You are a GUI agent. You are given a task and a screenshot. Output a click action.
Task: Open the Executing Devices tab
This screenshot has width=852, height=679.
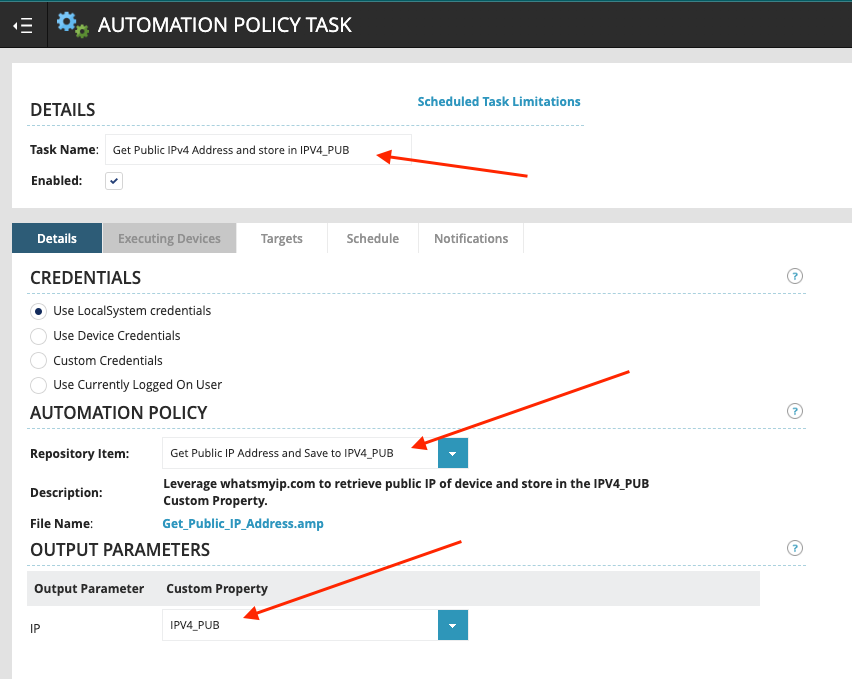pos(169,238)
